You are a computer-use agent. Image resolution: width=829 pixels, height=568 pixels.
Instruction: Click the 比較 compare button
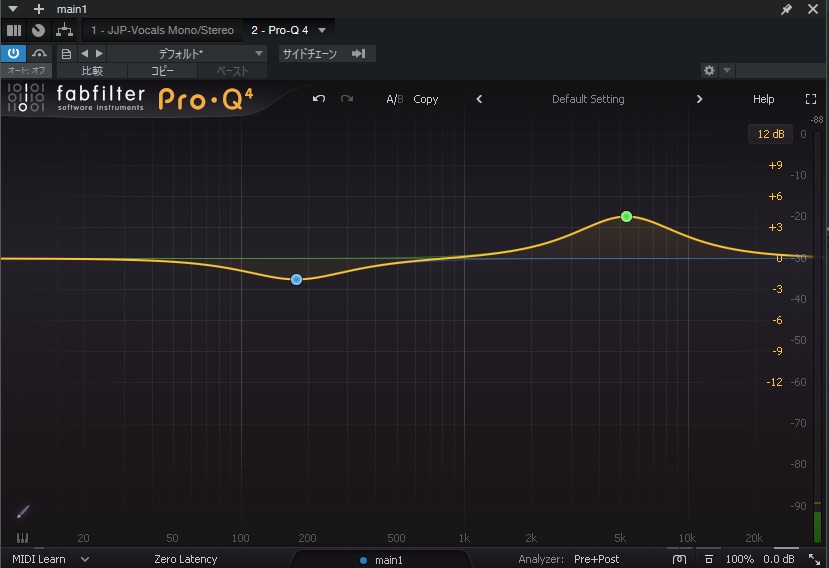[92, 71]
